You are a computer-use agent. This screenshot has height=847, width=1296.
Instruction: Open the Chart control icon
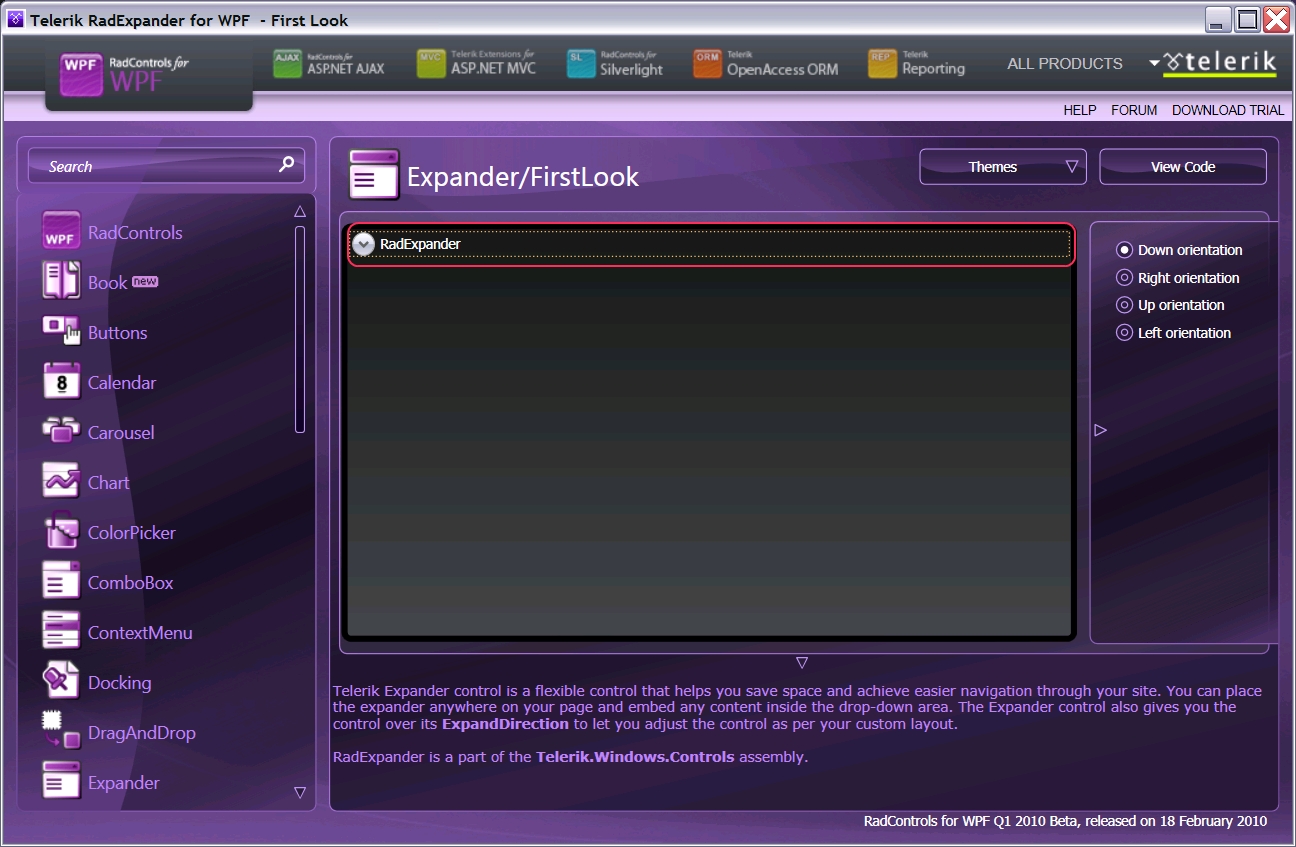tap(61, 482)
